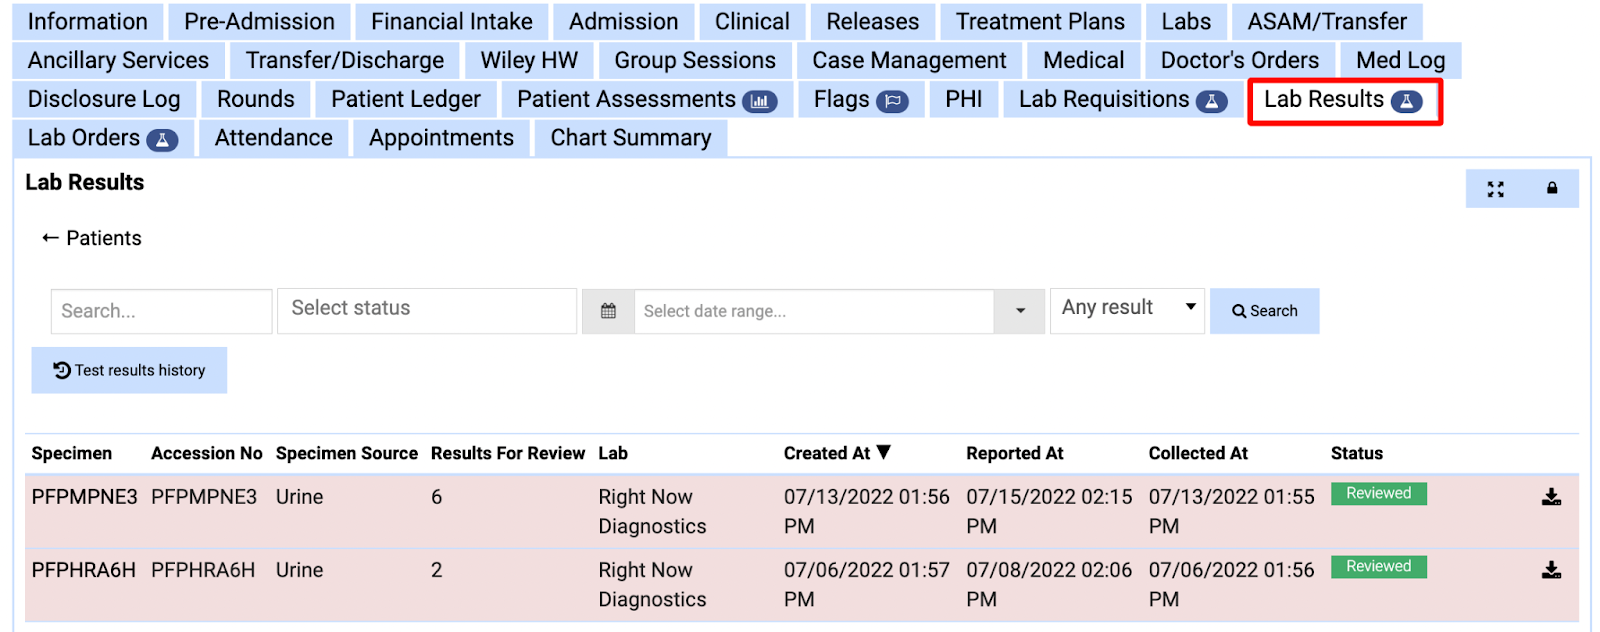Go to the Lab Requisitions tab
This screenshot has height=632, width=1600.
[x=1121, y=100]
